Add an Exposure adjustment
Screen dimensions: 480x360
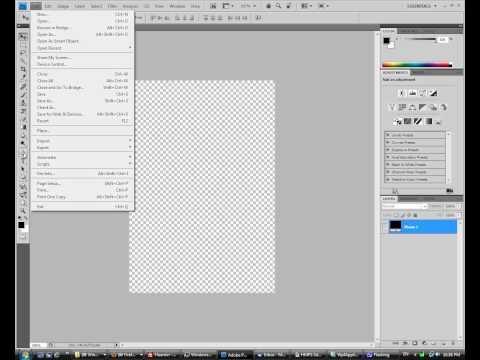433,93
